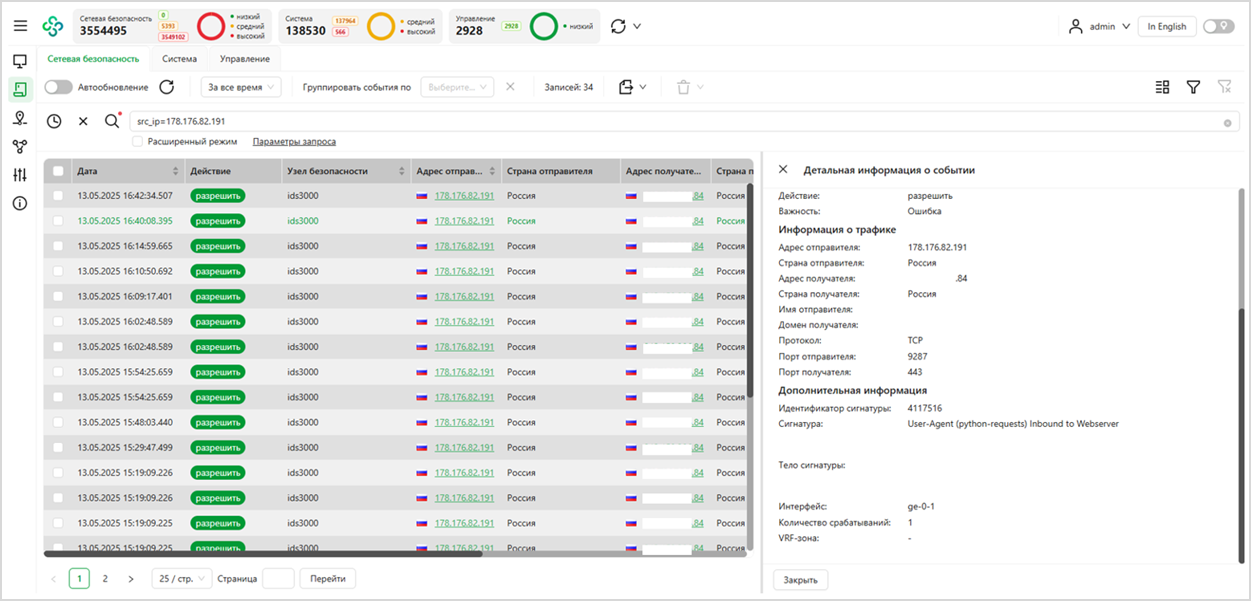Refresh the event list with the reload icon
This screenshot has height=601, width=1251.
[167, 87]
